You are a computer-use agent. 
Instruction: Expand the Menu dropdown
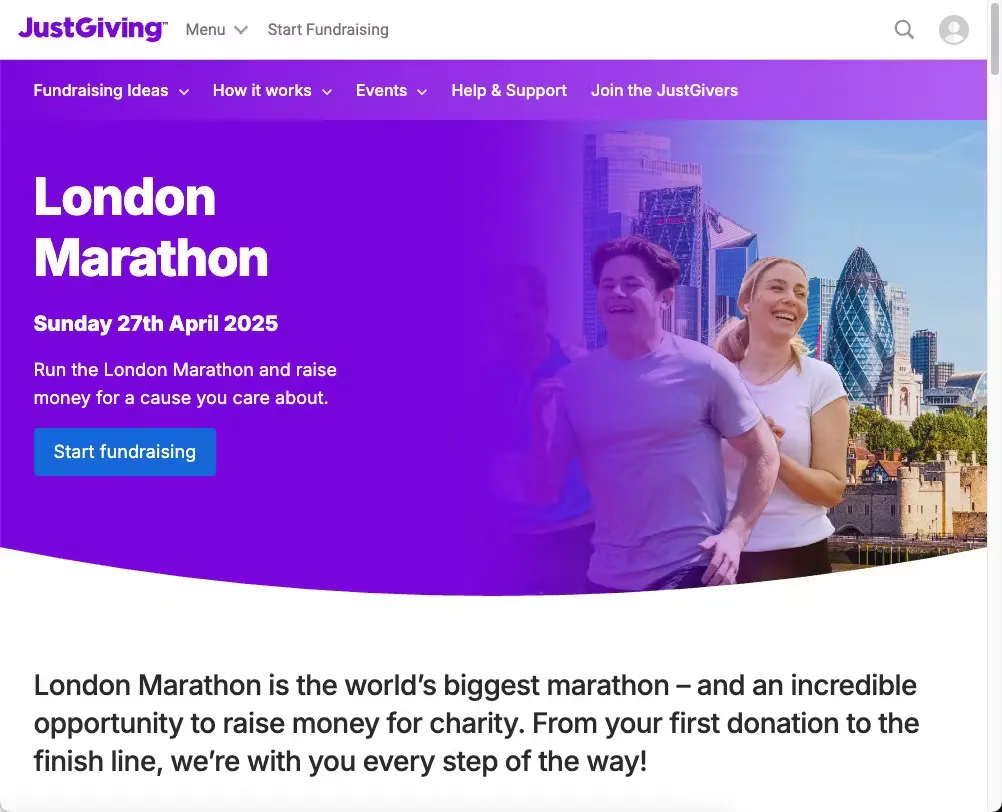click(x=217, y=30)
